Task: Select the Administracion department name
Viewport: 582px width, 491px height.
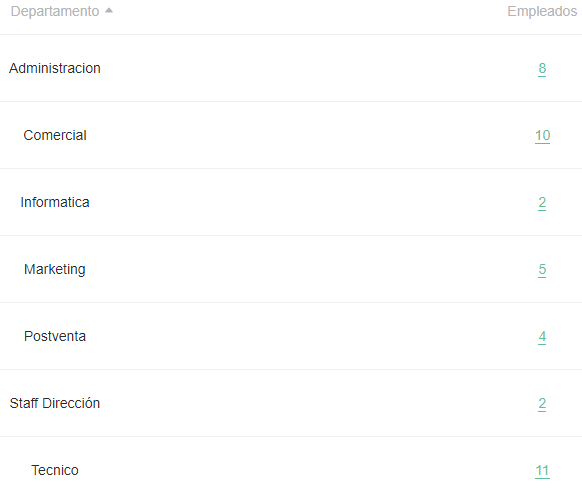Action: coord(55,68)
